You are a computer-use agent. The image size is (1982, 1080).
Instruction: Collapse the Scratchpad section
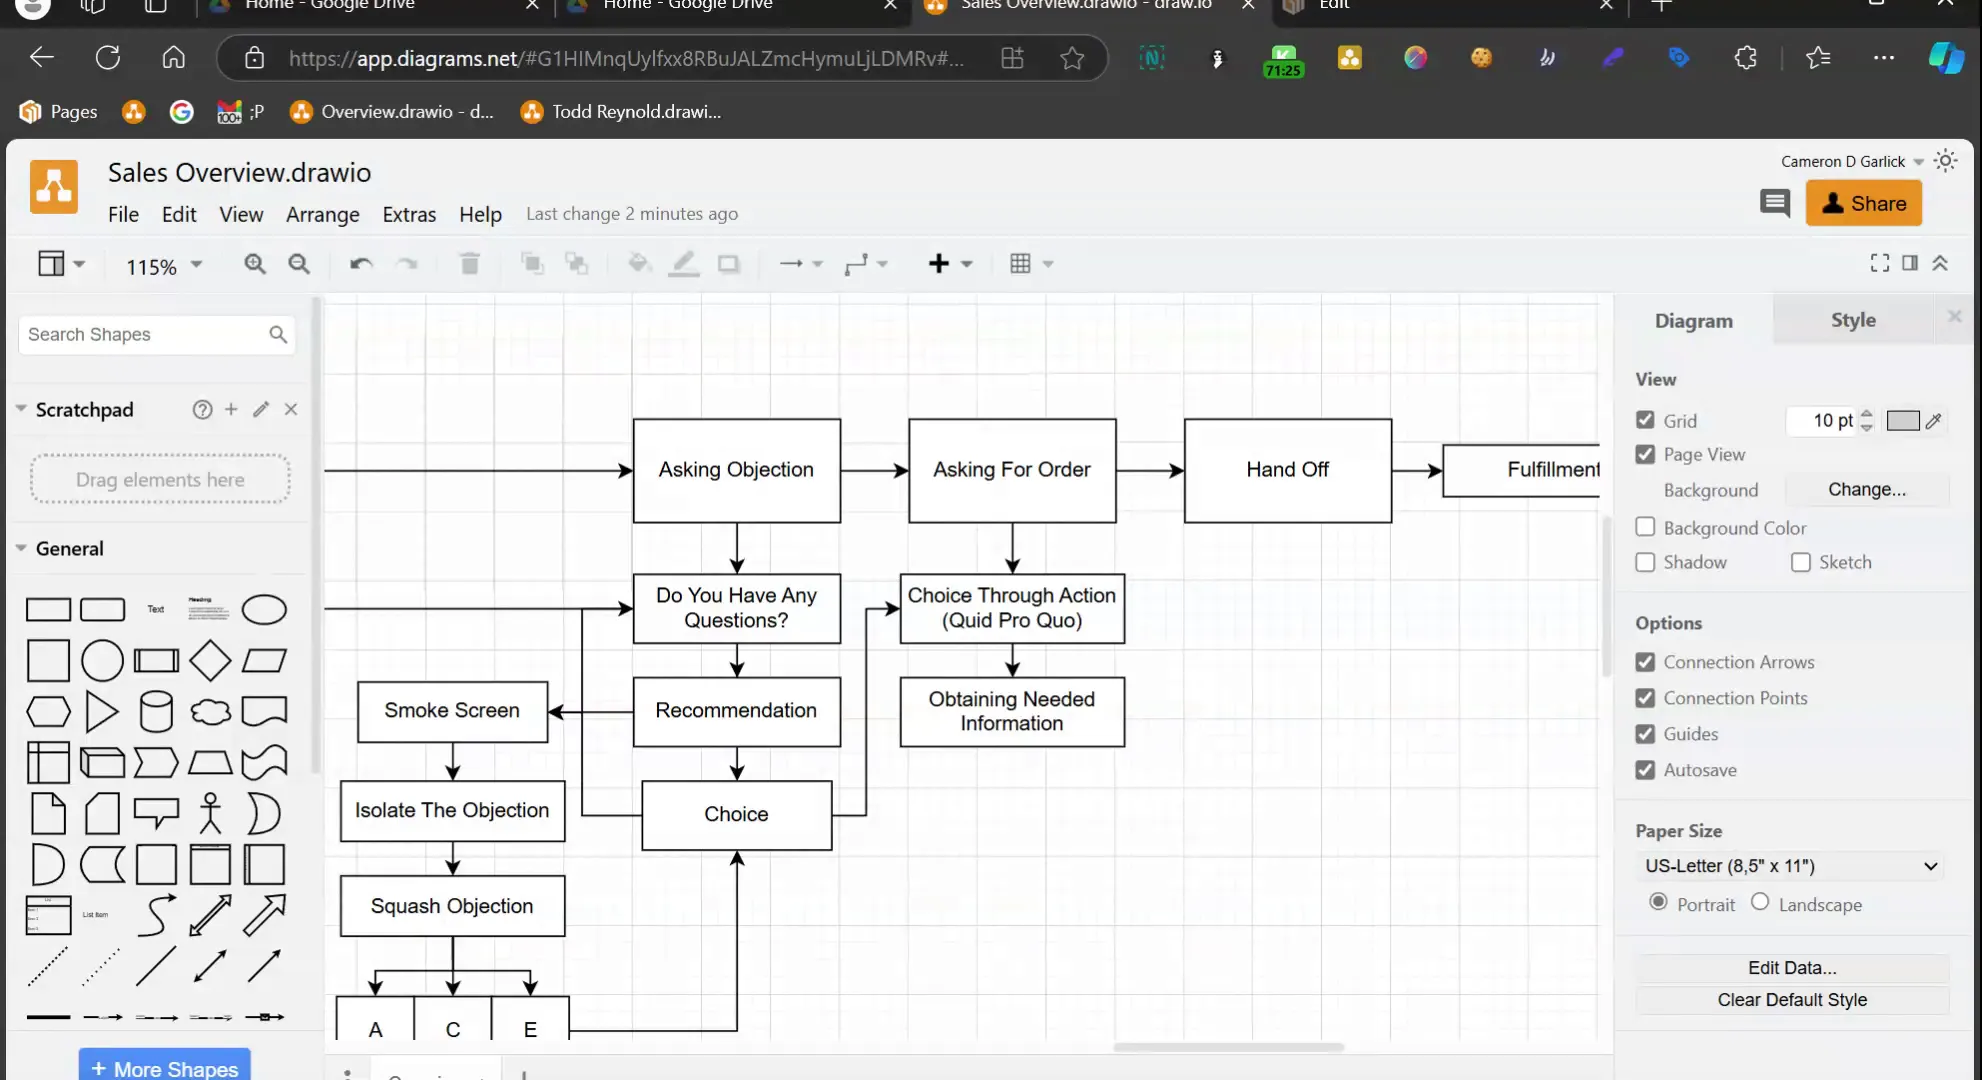coord(21,409)
